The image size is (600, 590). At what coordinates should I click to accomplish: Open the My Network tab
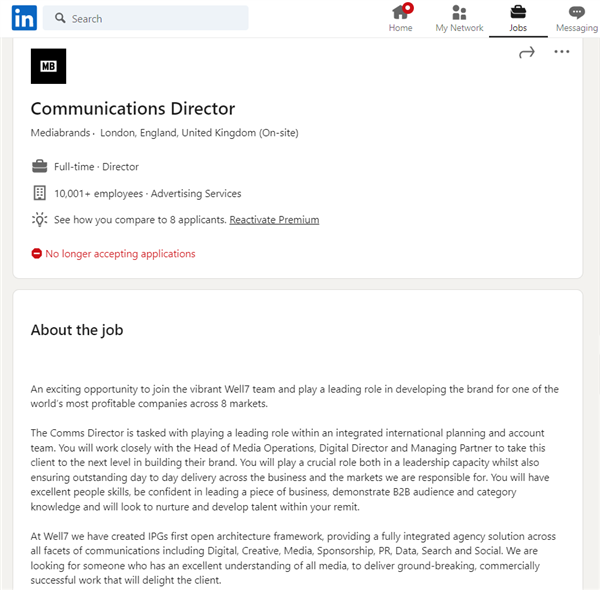pos(459,18)
